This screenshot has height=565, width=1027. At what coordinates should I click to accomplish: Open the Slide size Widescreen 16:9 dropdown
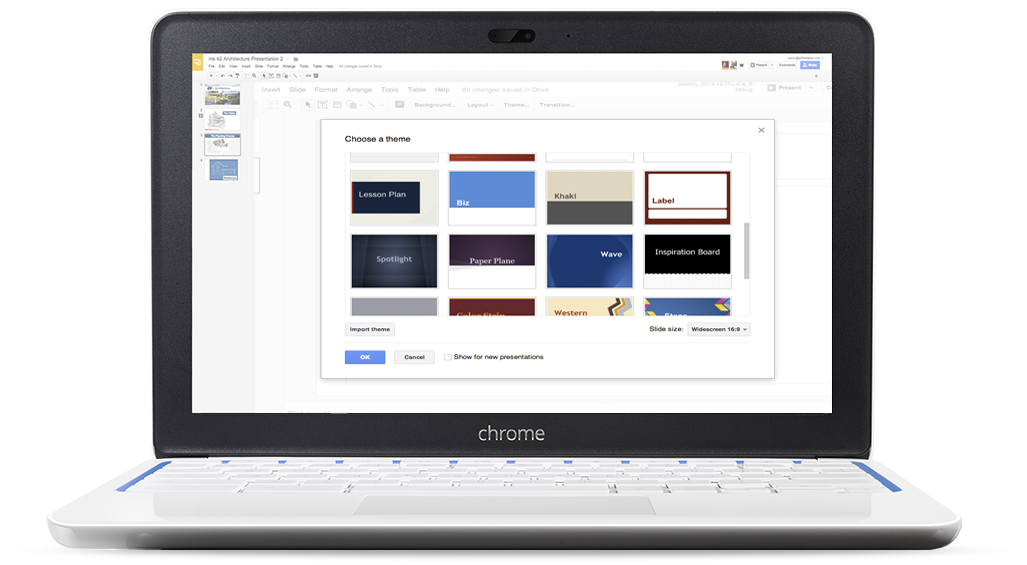(x=719, y=329)
